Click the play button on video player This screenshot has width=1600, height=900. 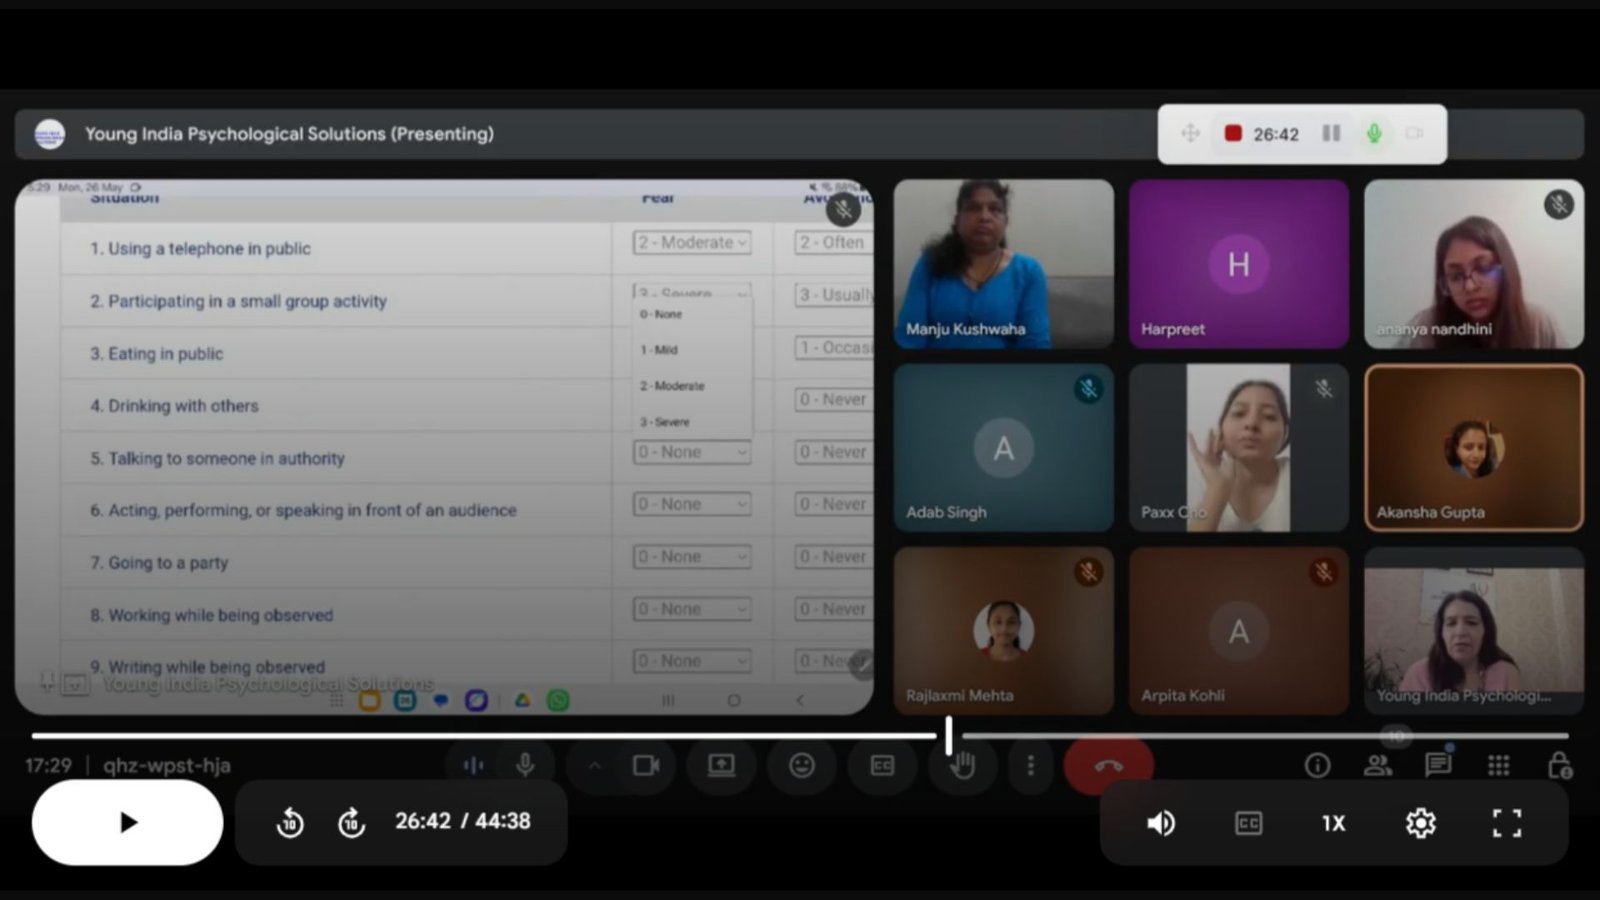pos(127,822)
